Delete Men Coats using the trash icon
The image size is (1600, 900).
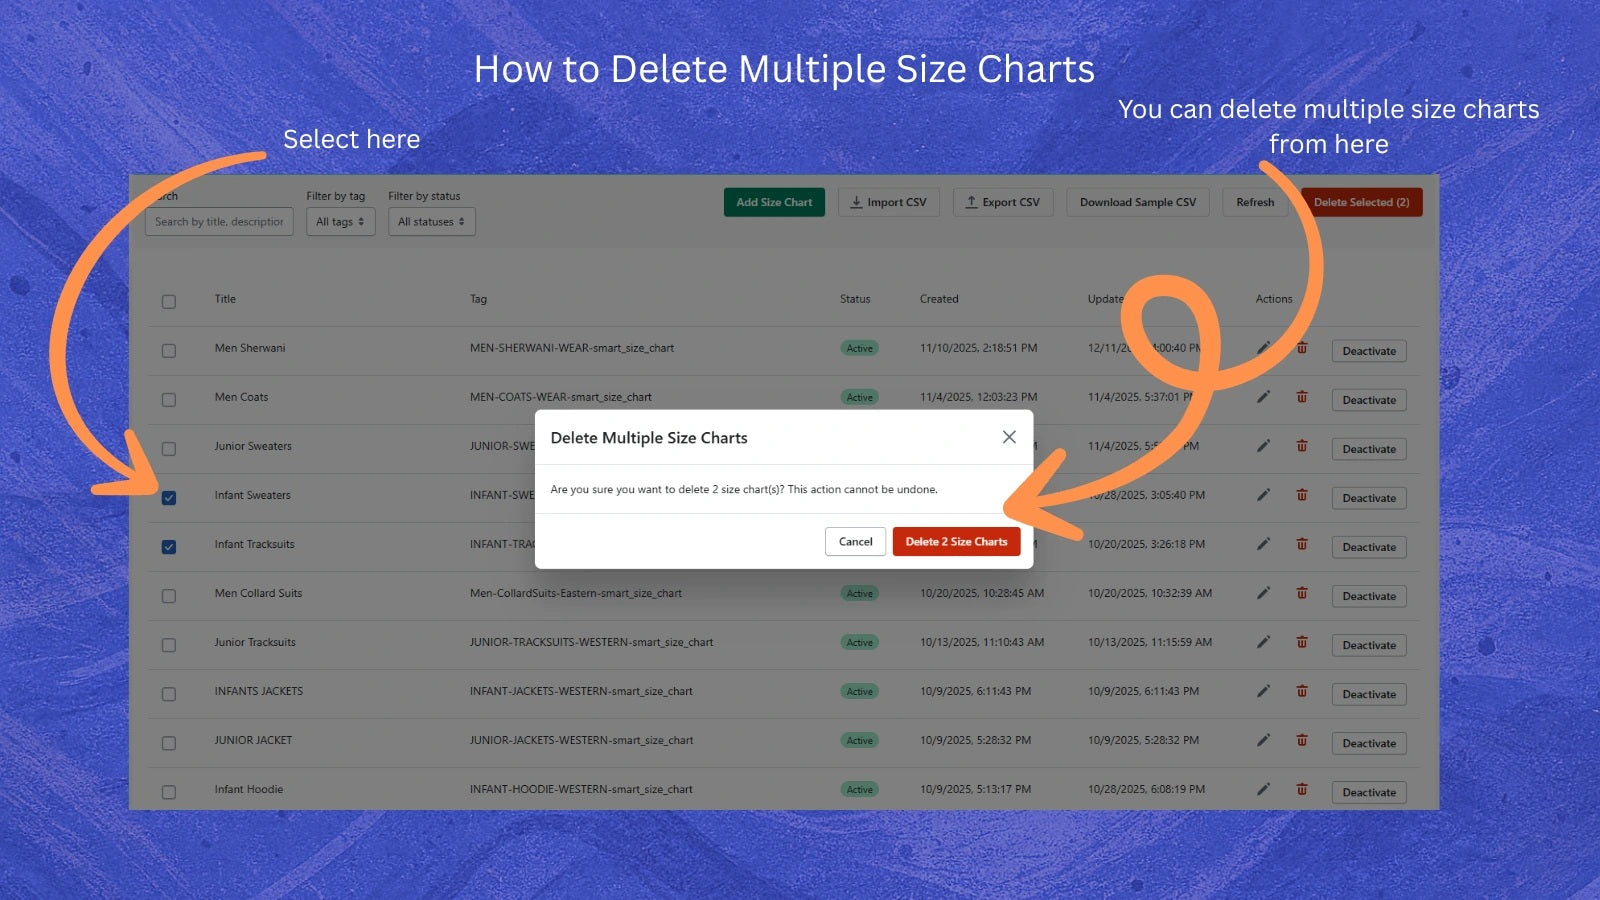(x=1301, y=396)
